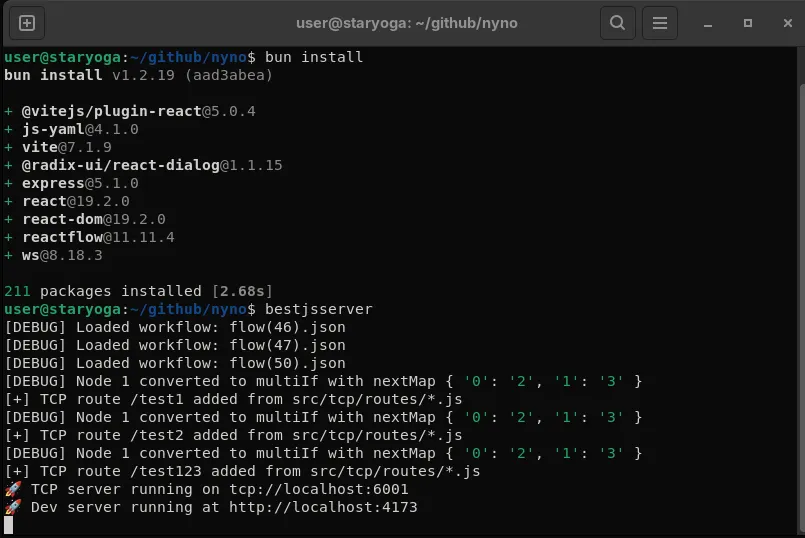Click the reactflow@11.11.4 package entry
The width and height of the screenshot is (805, 538).
98,237
